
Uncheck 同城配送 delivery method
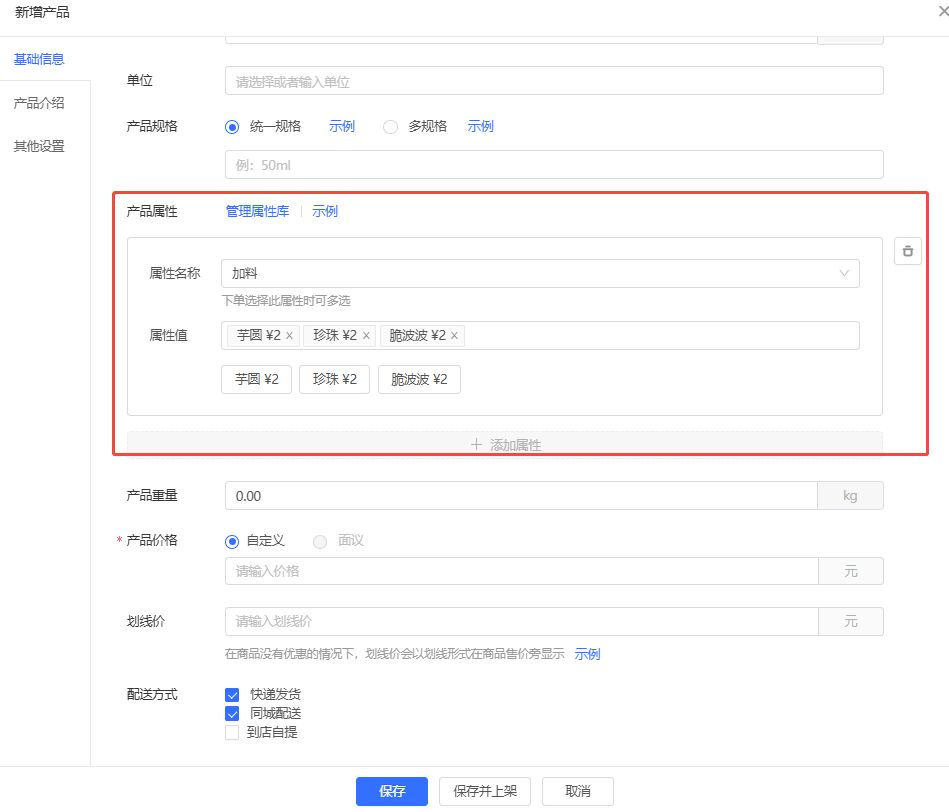pyautogui.click(x=232, y=714)
